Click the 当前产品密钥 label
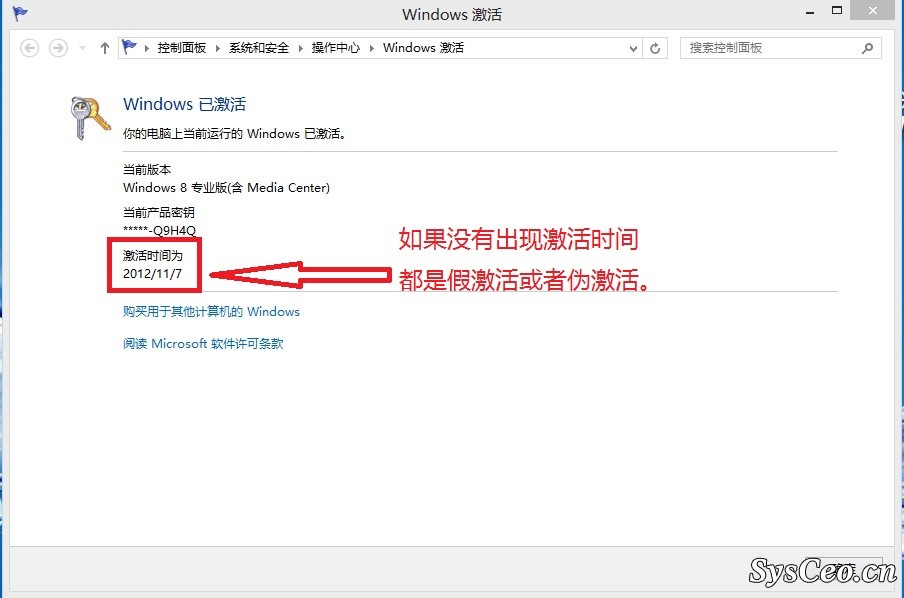The width and height of the screenshot is (904, 598). point(159,212)
